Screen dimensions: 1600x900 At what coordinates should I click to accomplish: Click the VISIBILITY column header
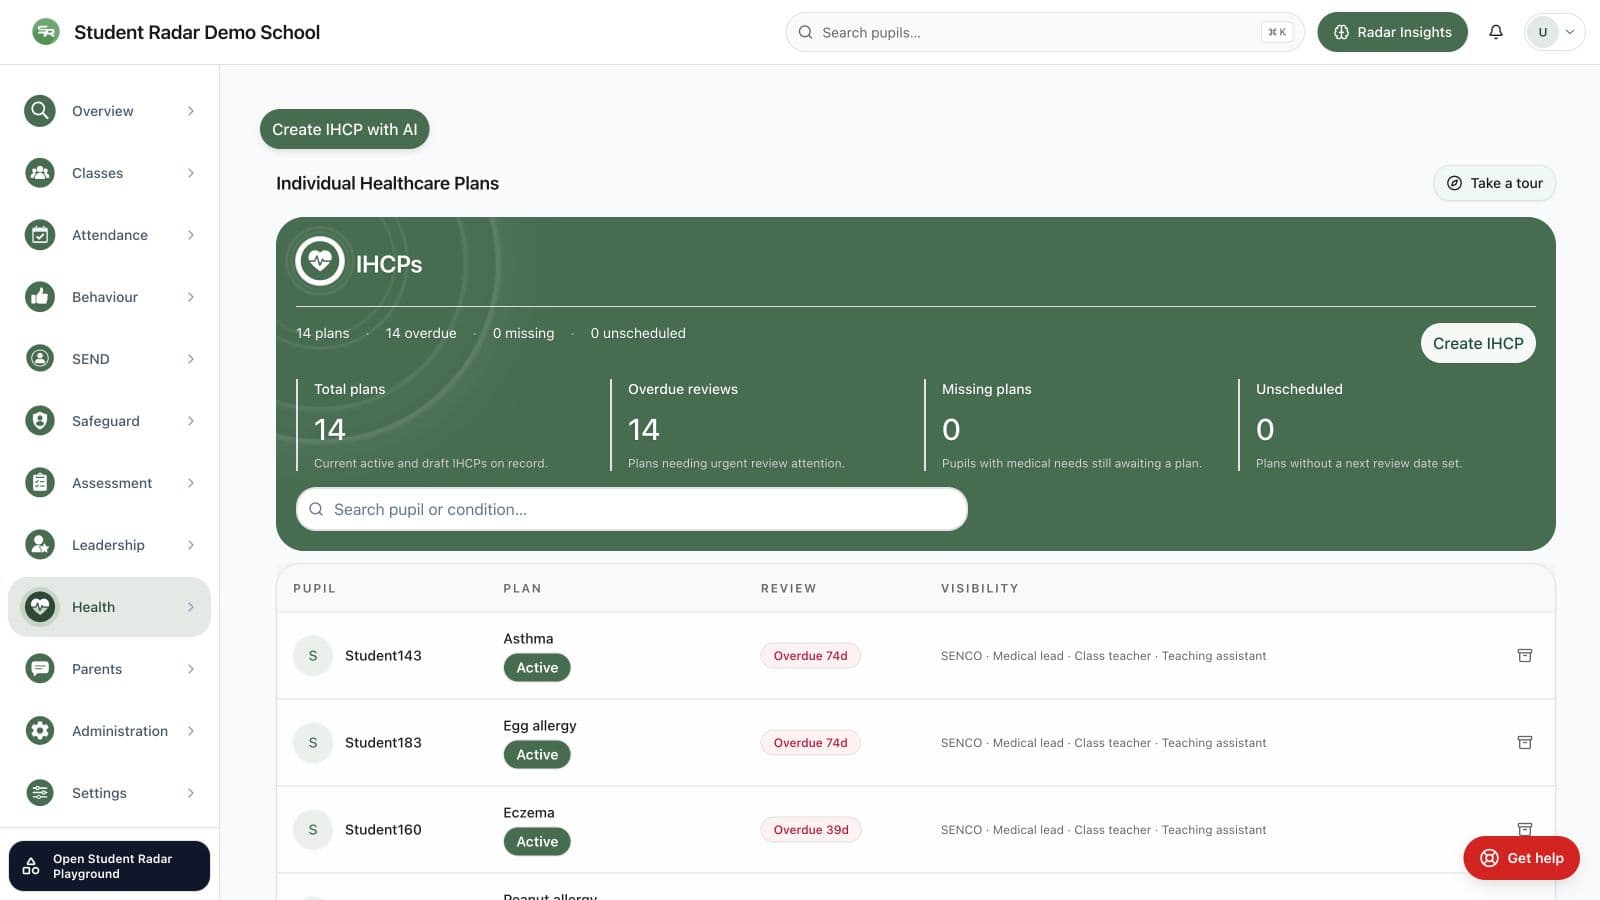[979, 588]
